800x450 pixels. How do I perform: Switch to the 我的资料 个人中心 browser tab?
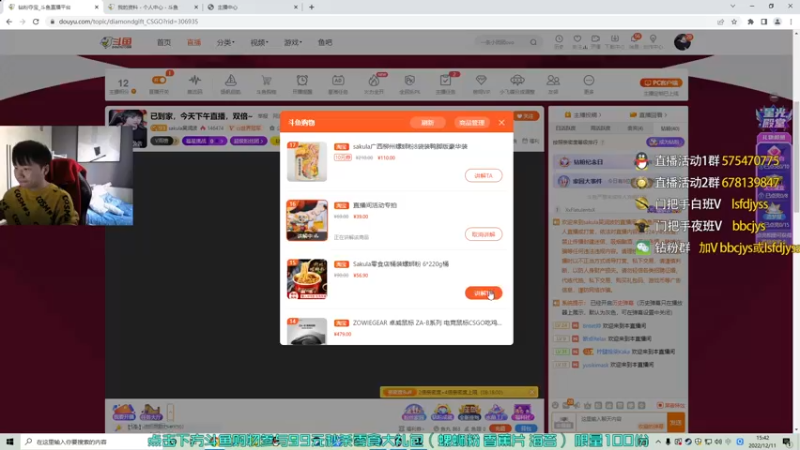tap(152, 7)
